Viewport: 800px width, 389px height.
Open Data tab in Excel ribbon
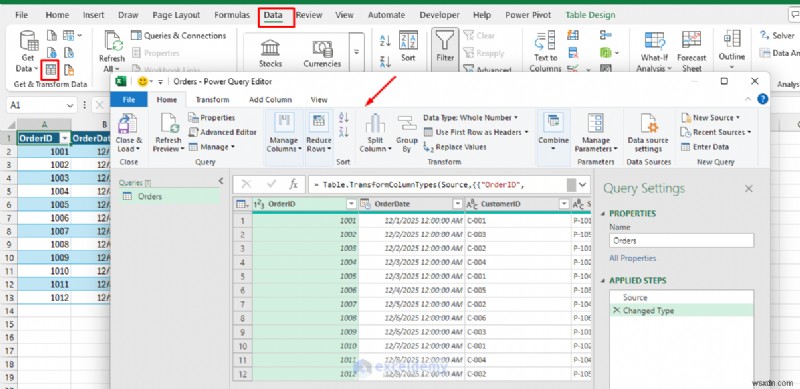click(x=273, y=15)
